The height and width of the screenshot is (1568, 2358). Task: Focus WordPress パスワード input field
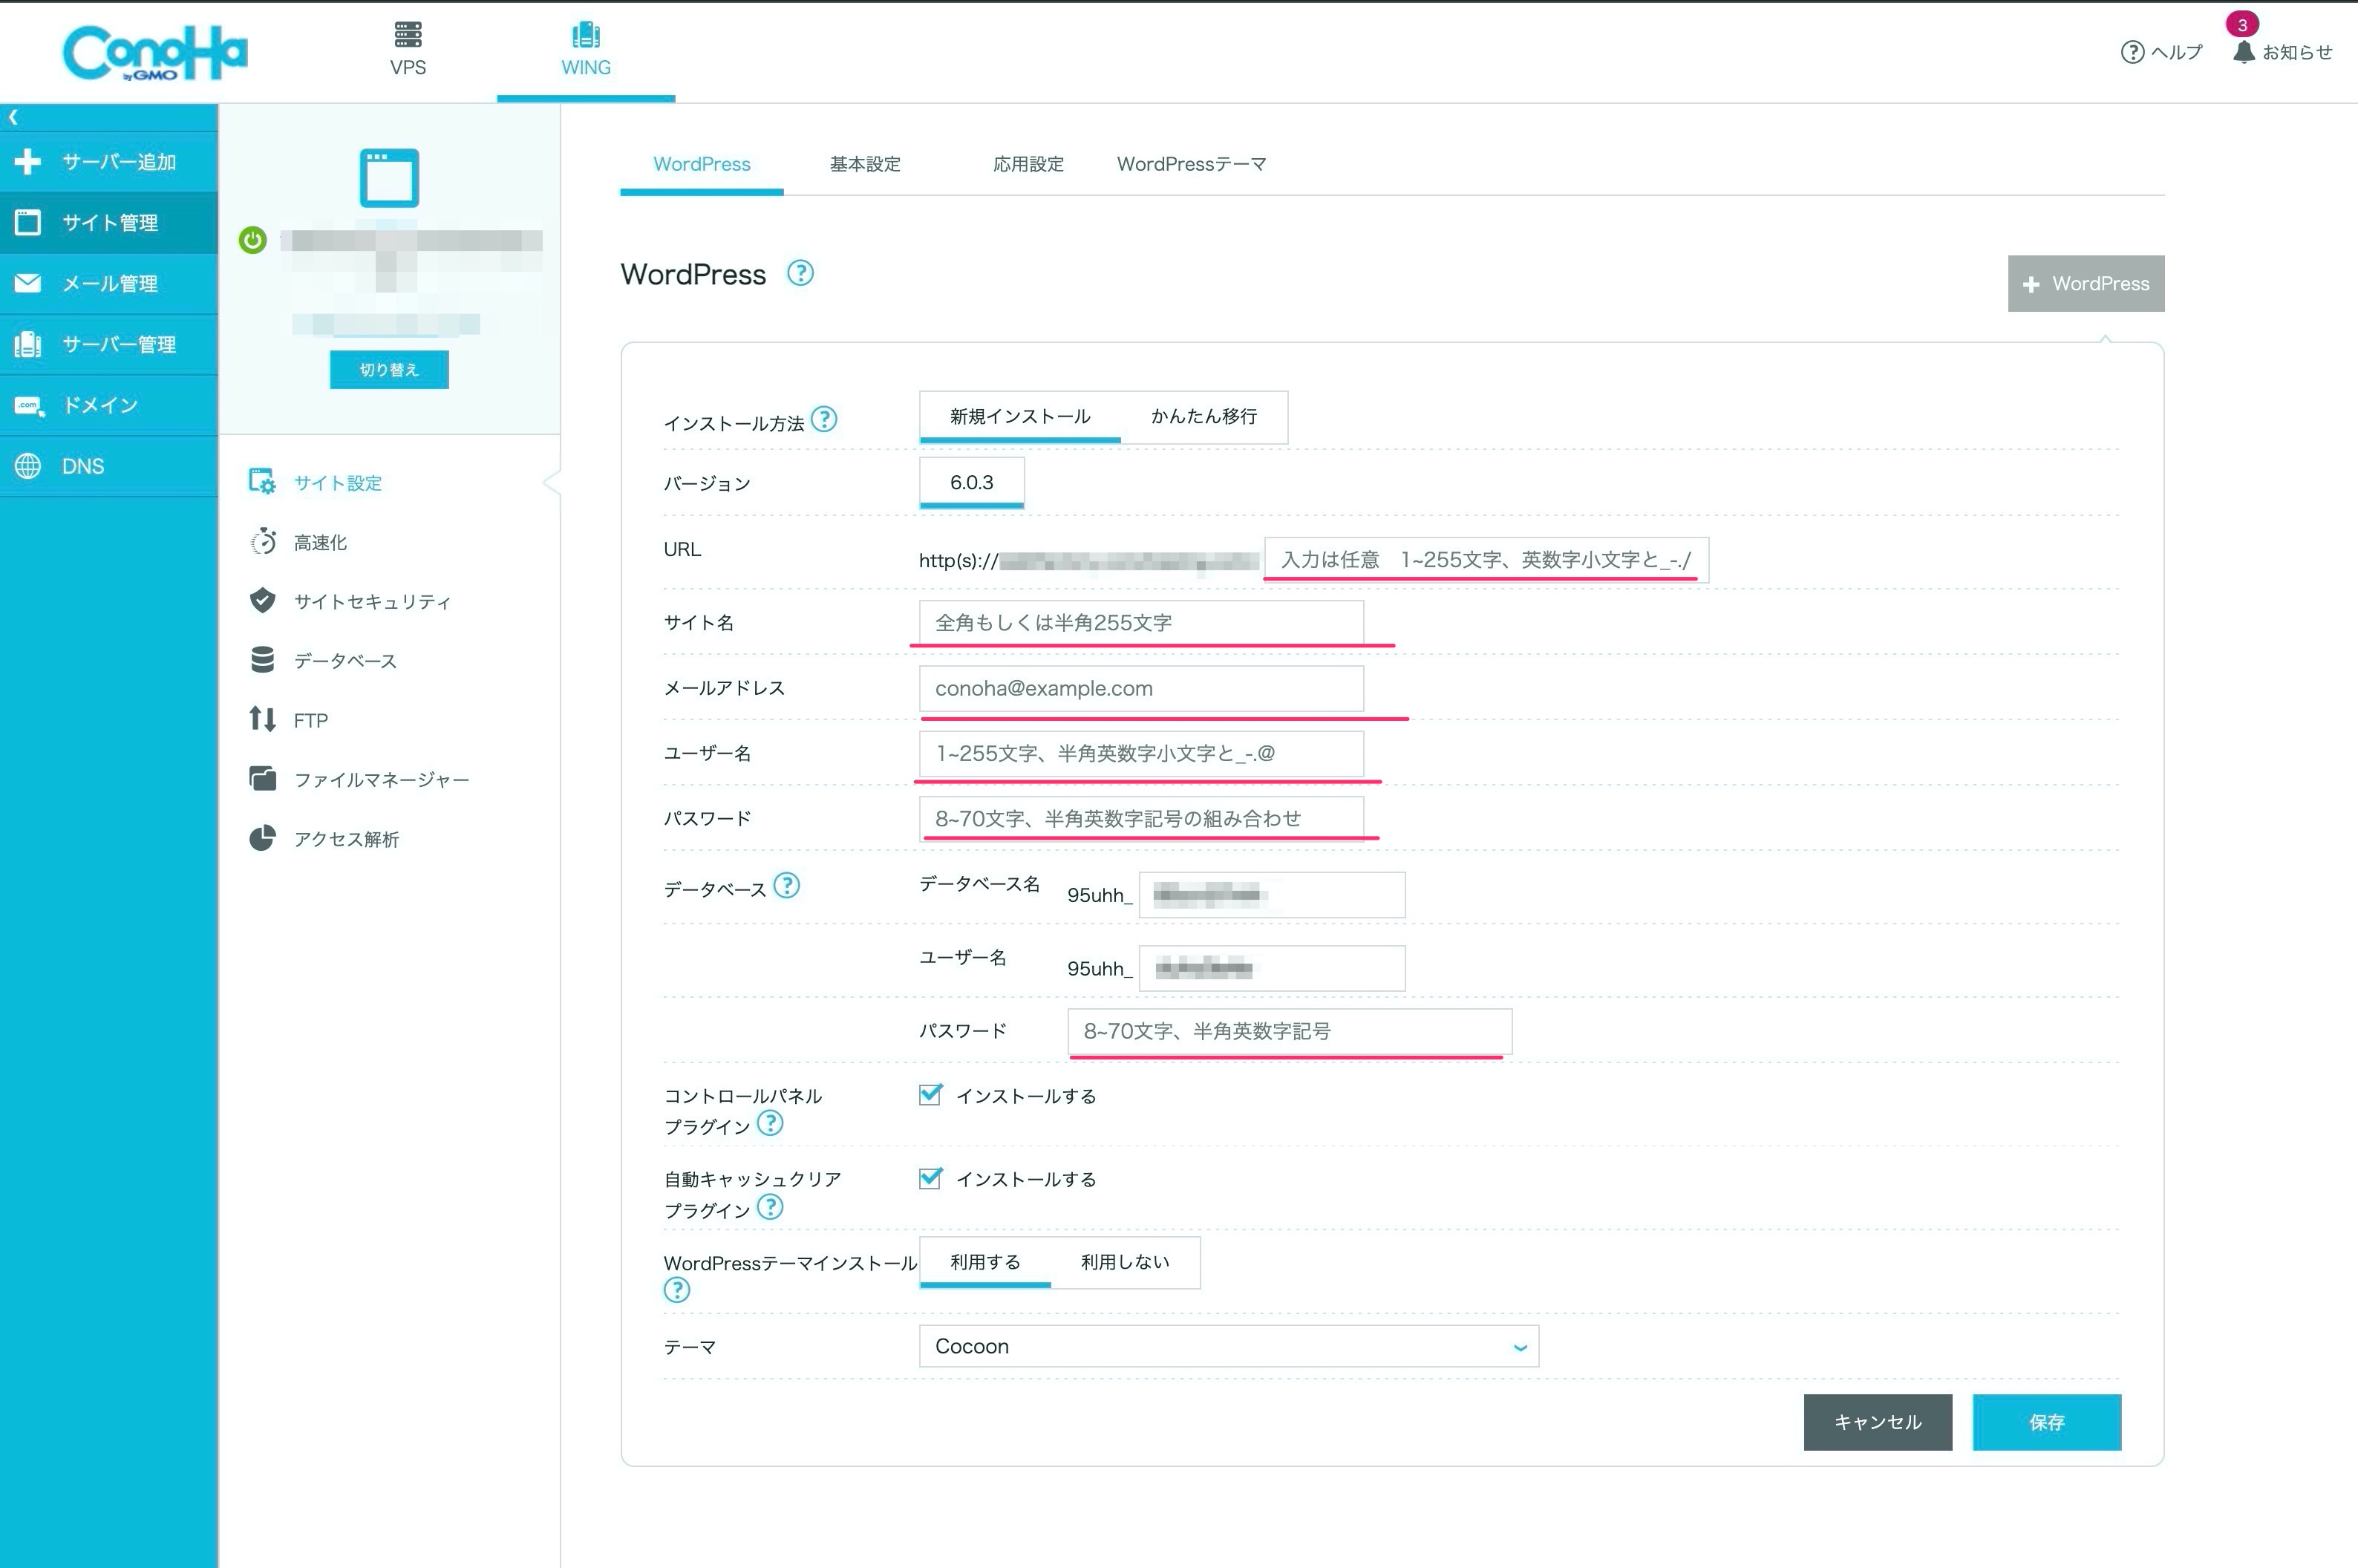(1141, 819)
